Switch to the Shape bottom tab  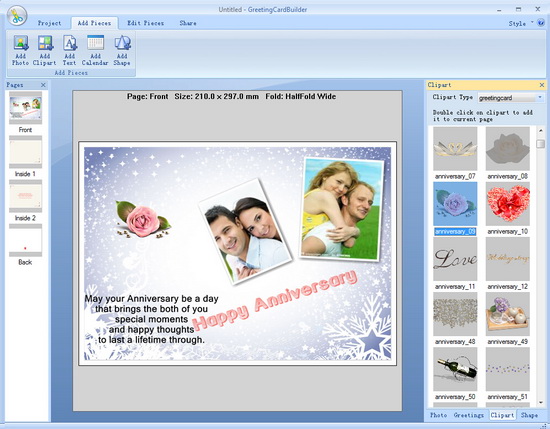(529, 415)
